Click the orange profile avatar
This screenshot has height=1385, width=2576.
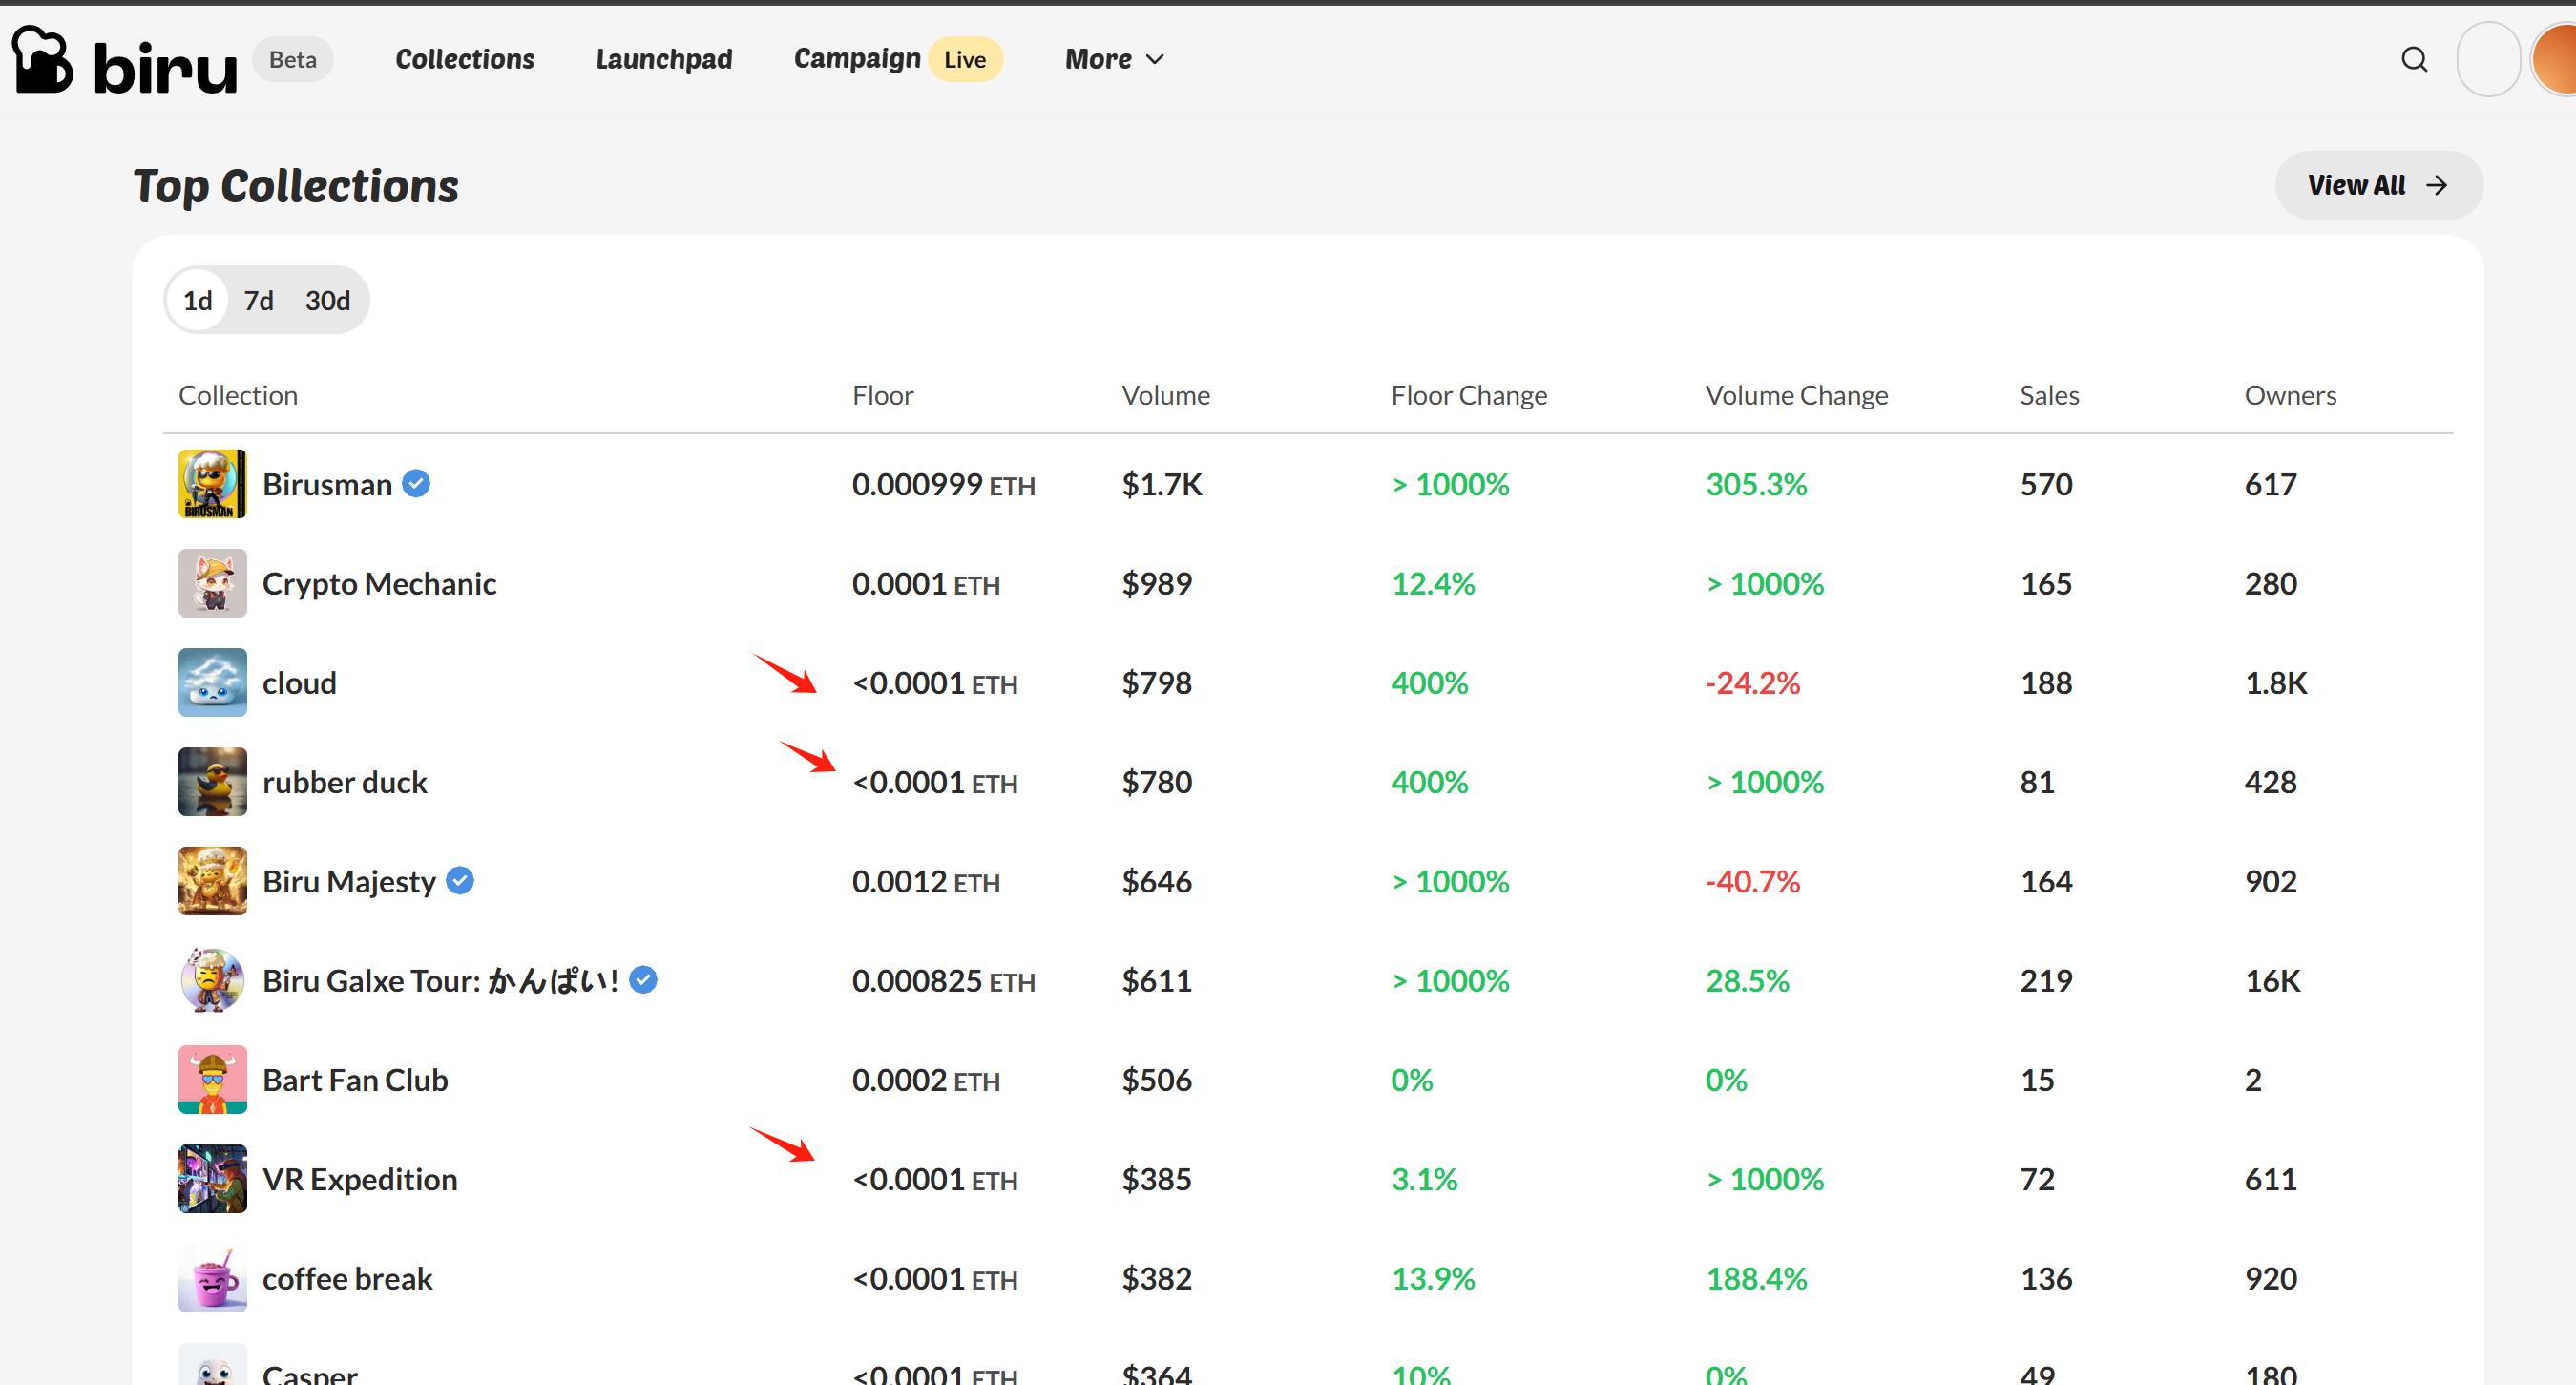(2558, 60)
